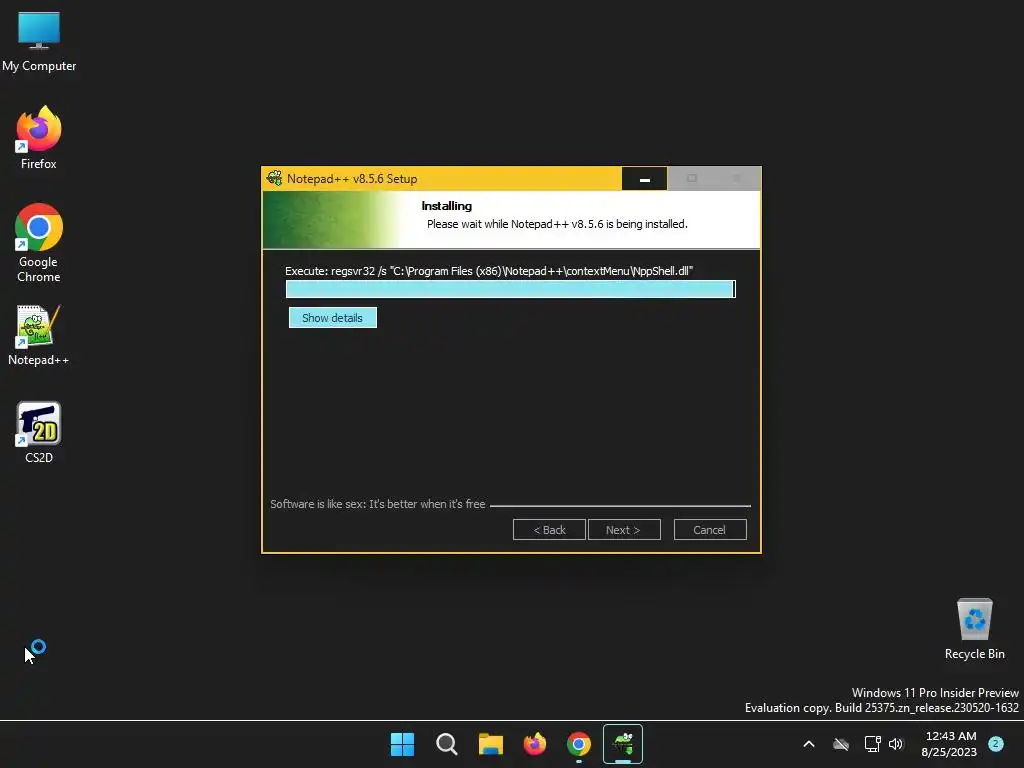1024x768 pixels.
Task: Click the 'Execute: regsvr32' status text
Action: pos(488,271)
